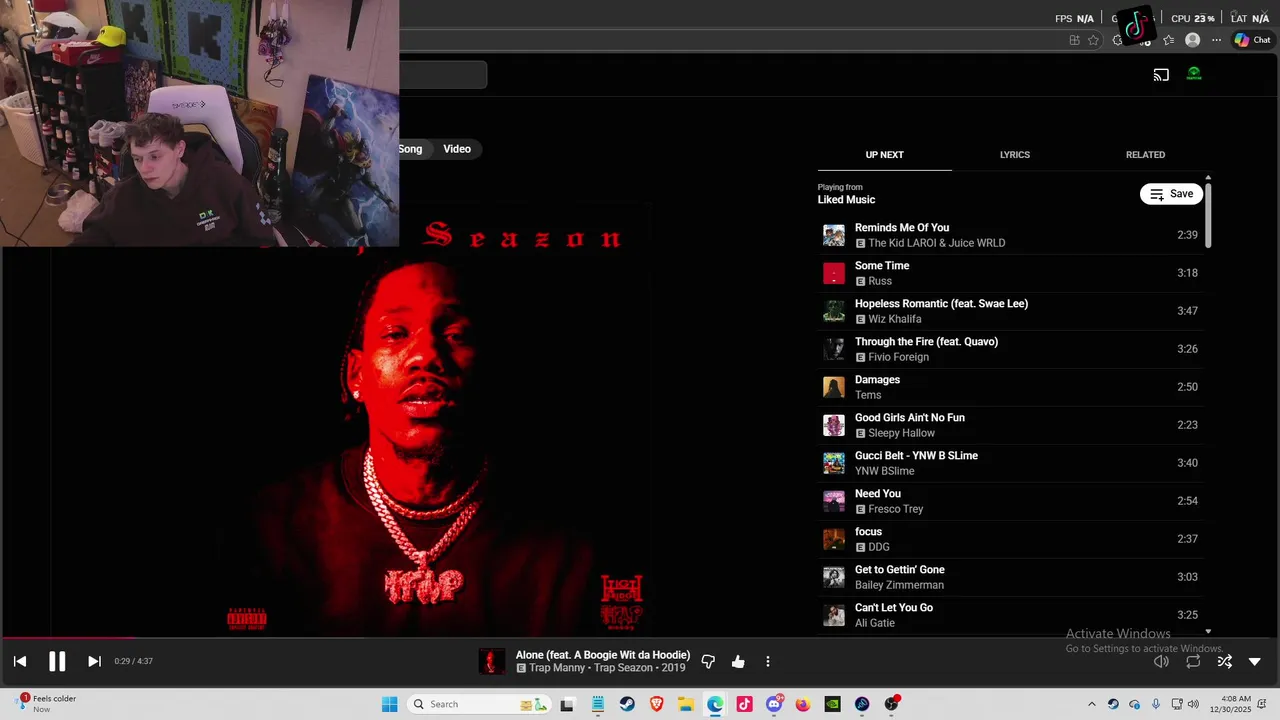Open Copilot Chat in browser
Image resolution: width=1280 pixels, height=720 pixels.
point(1252,40)
